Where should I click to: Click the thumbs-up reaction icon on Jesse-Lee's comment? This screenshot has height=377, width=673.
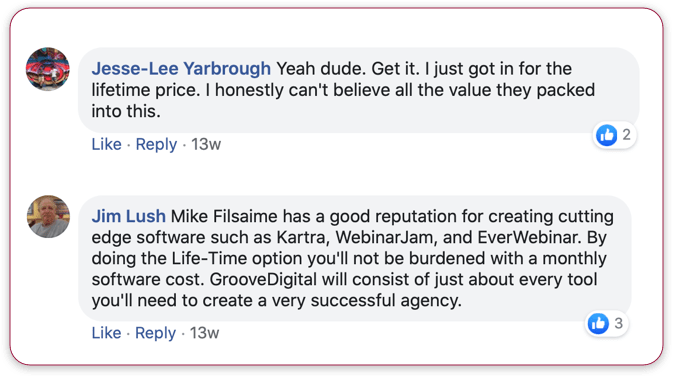pos(606,135)
